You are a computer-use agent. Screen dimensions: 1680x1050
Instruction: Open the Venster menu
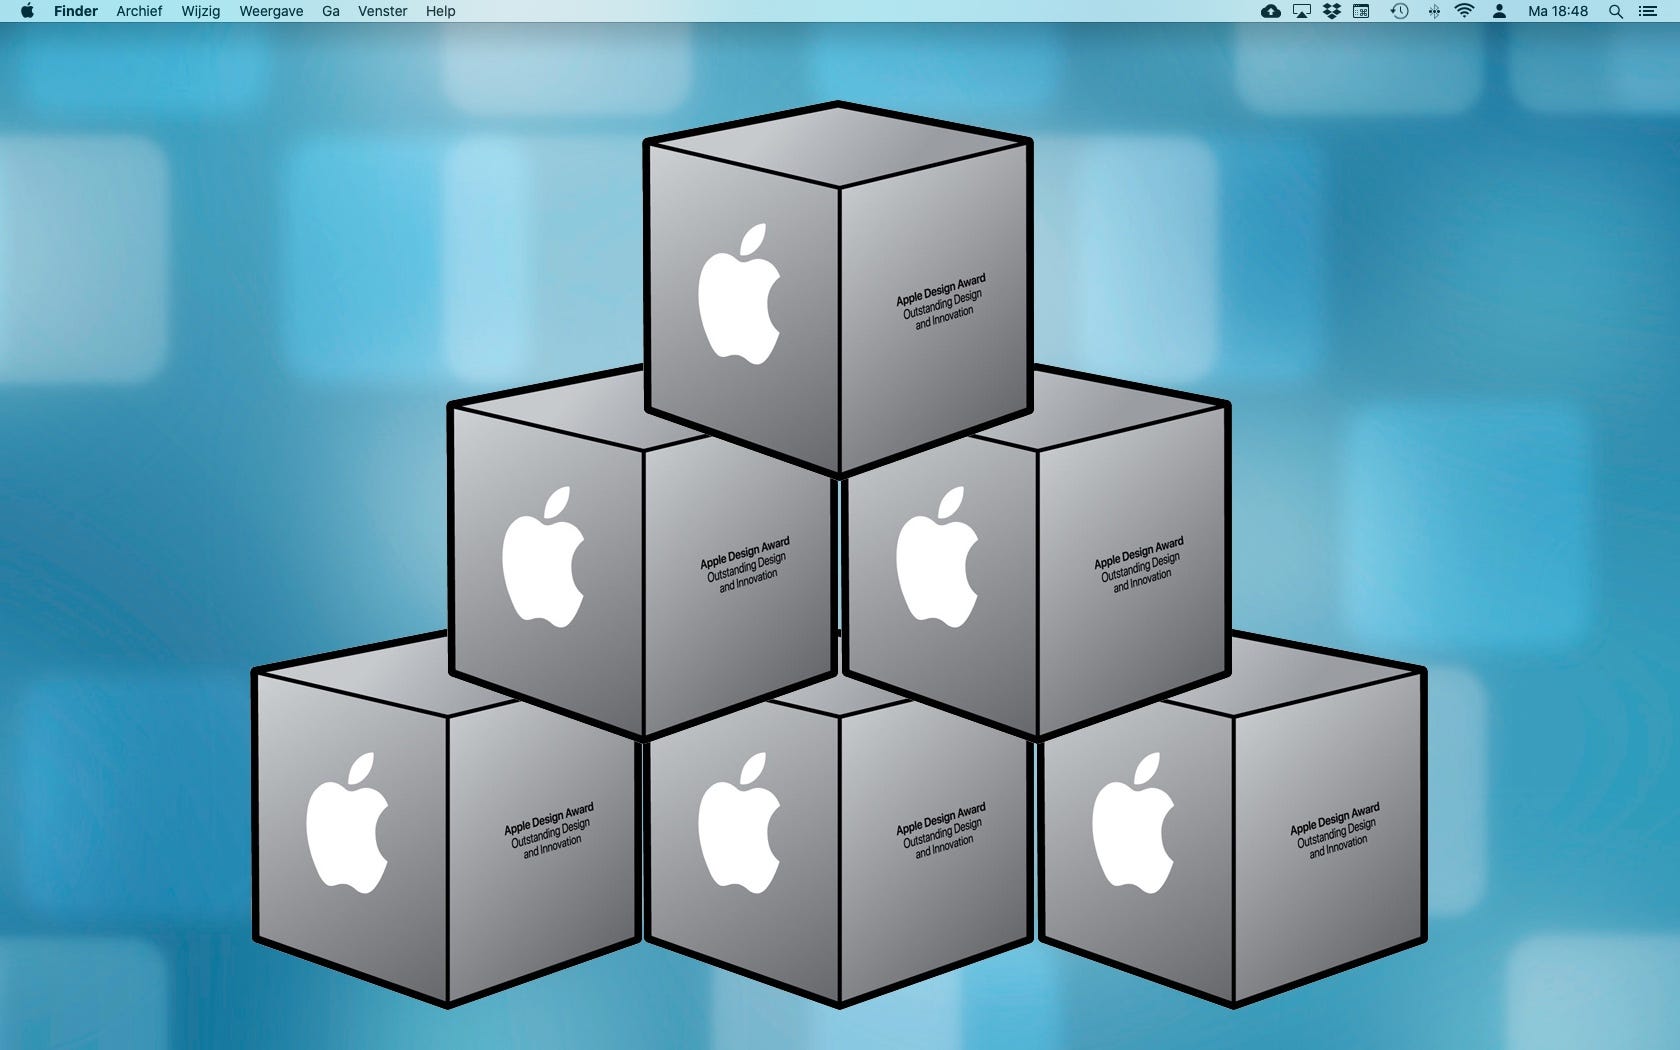click(383, 11)
